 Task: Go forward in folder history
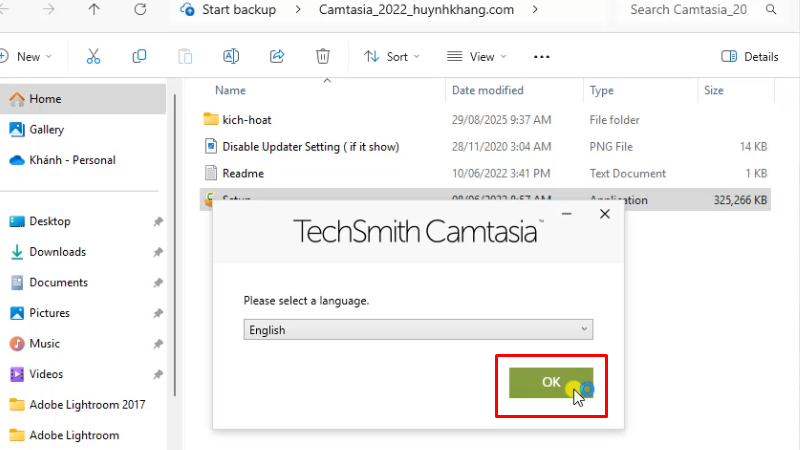pos(48,9)
